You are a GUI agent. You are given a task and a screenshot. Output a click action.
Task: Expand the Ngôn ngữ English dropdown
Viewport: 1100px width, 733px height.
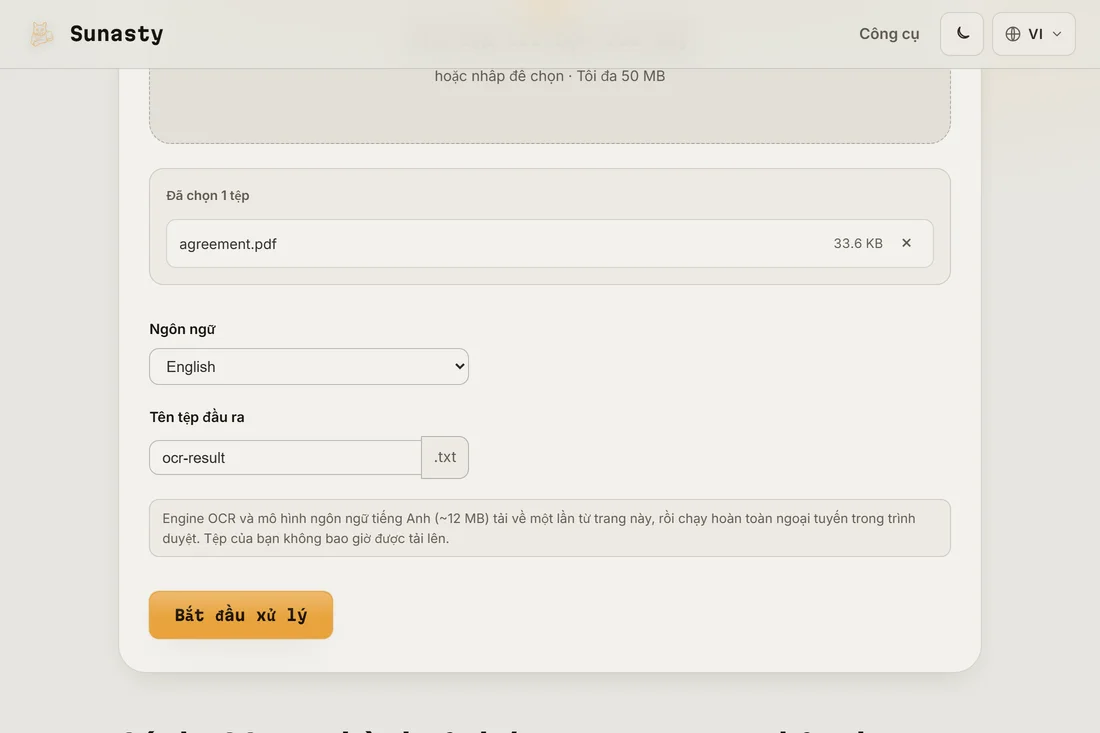(x=309, y=366)
